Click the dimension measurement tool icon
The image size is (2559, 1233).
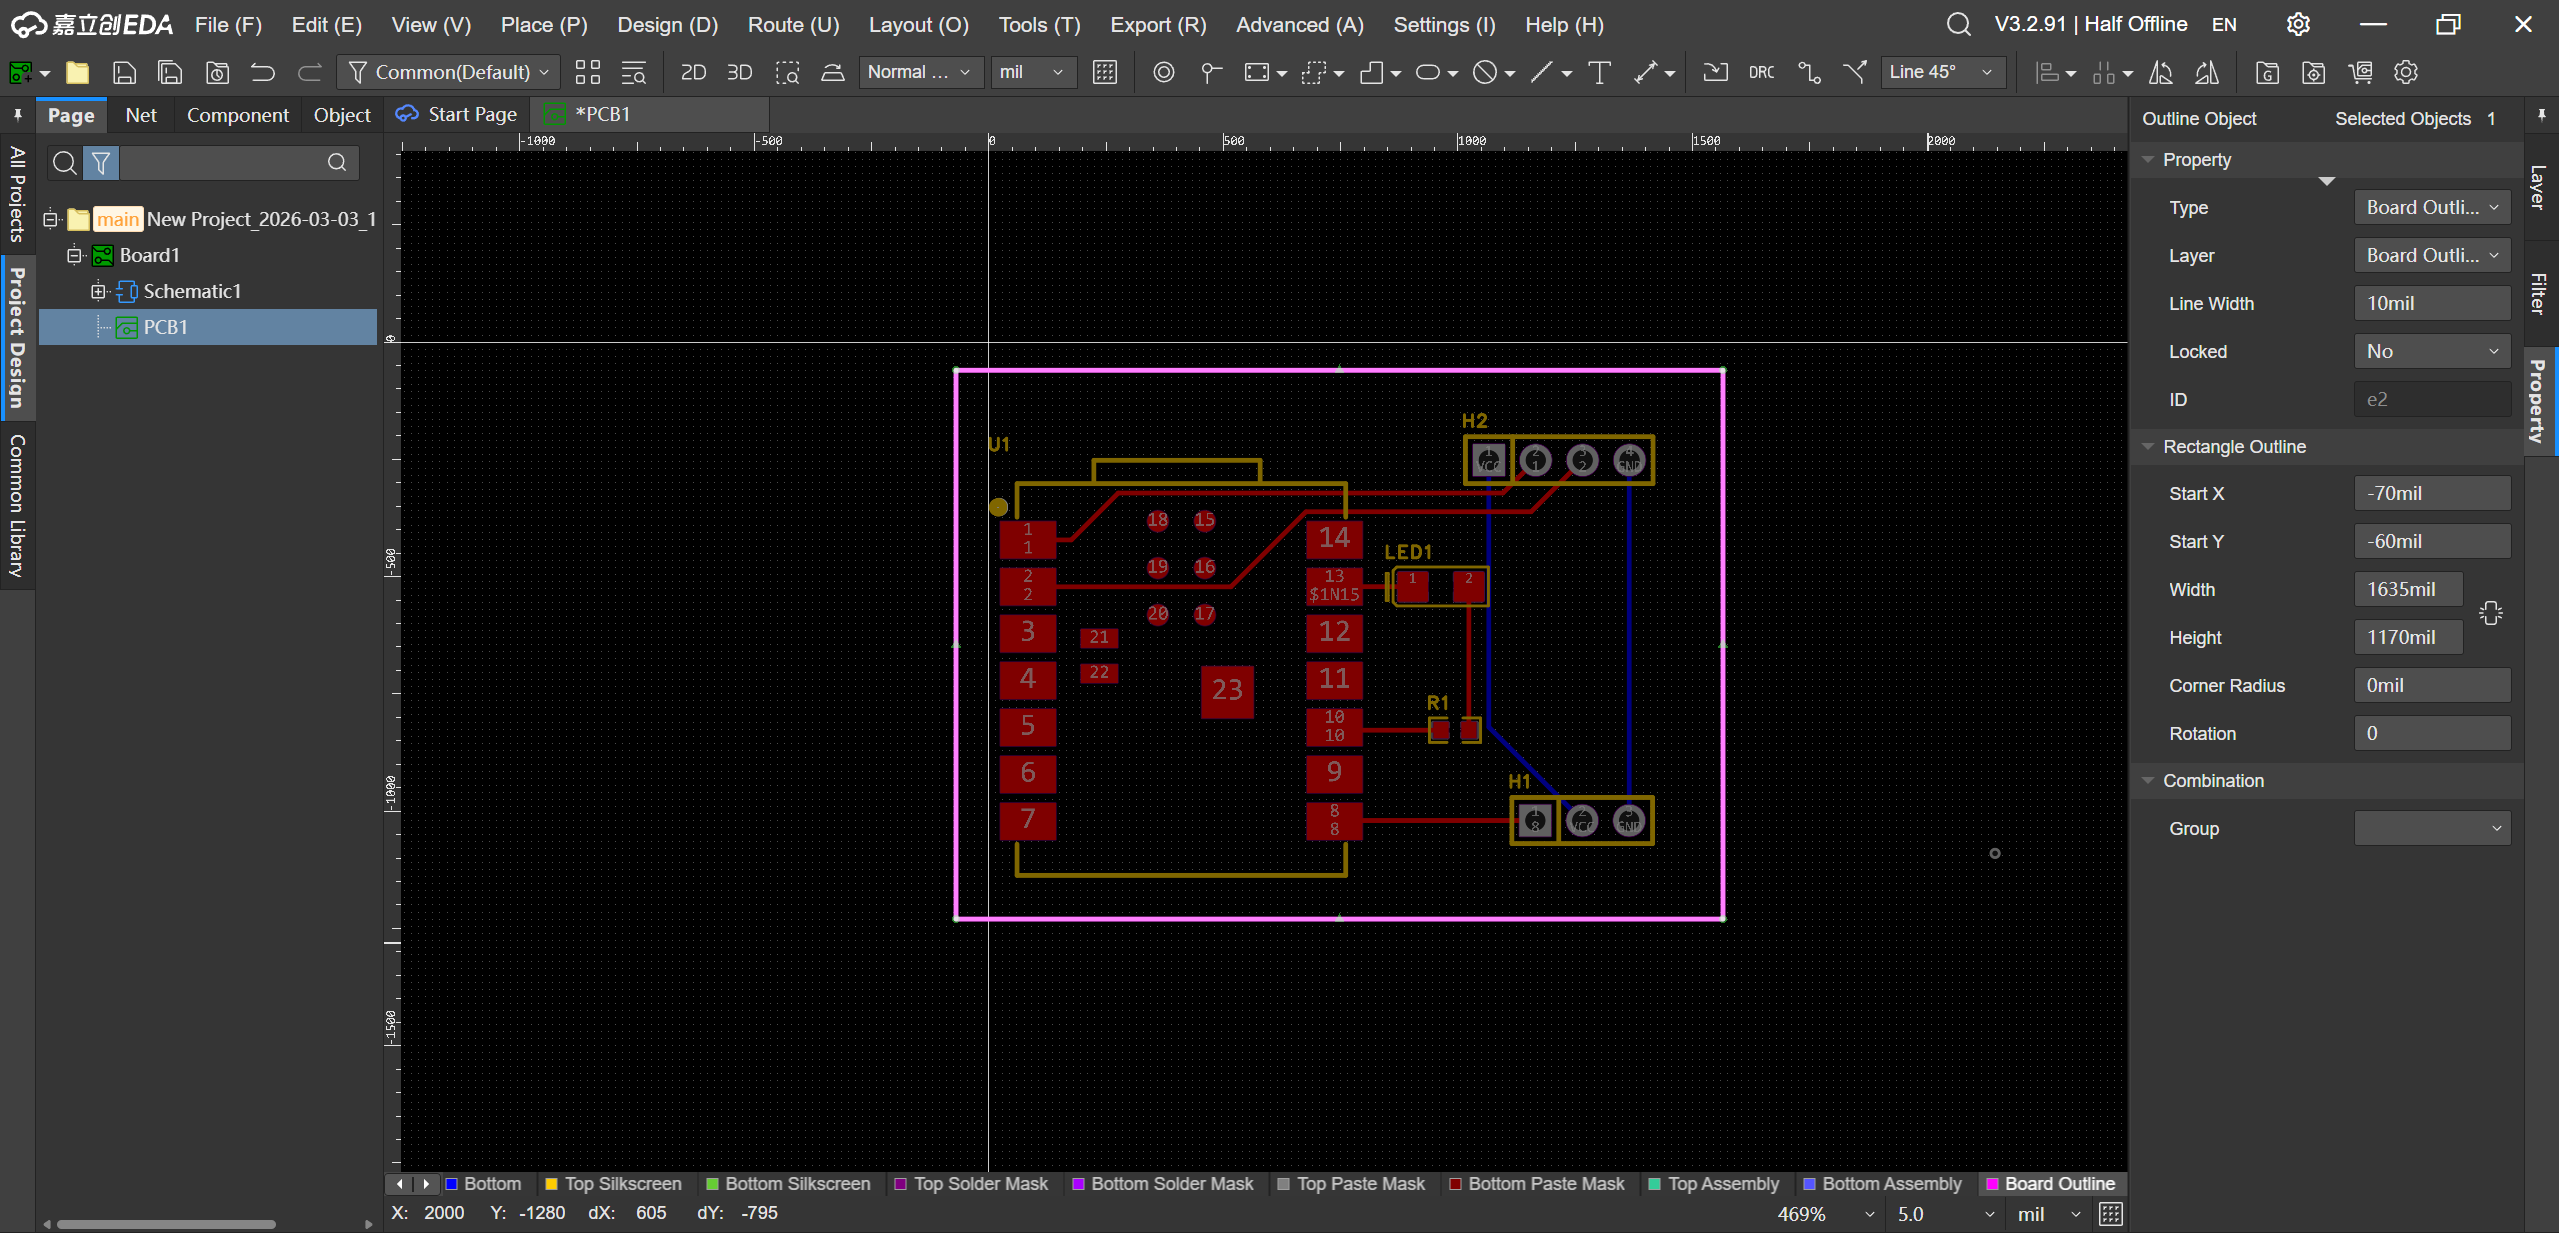[1645, 72]
